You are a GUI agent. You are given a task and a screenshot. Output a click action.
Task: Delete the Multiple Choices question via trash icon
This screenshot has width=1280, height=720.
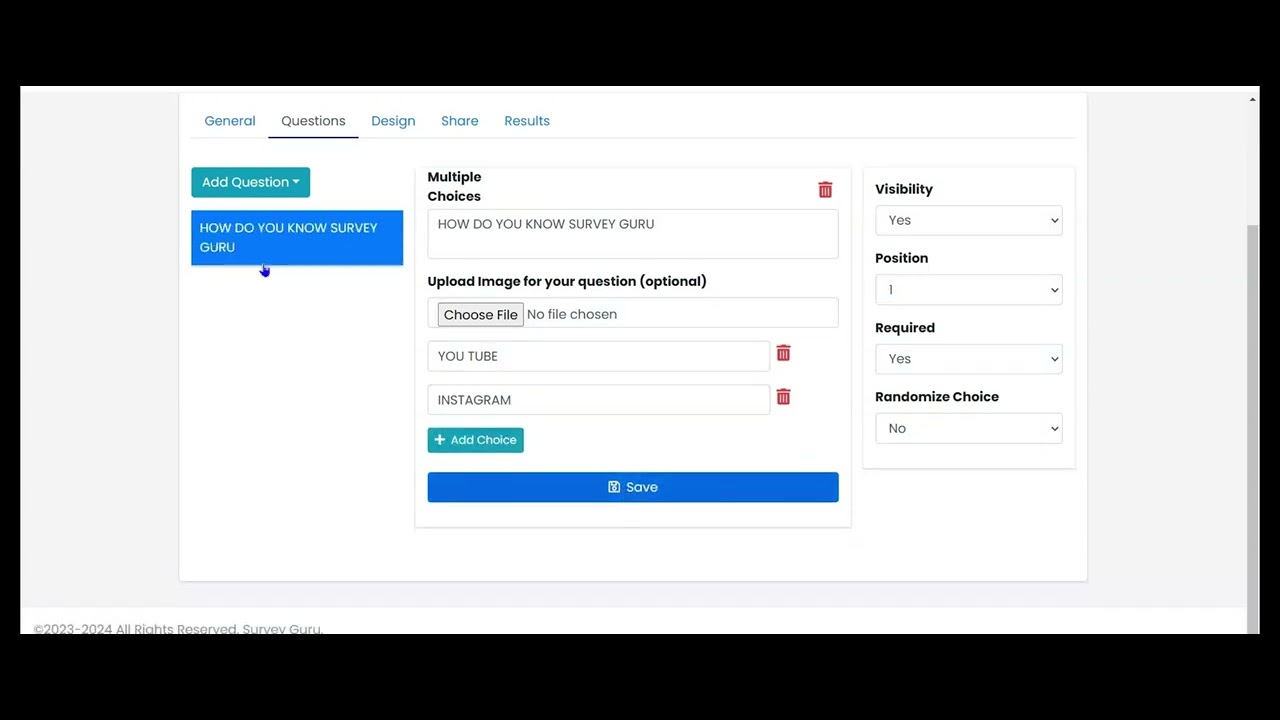(825, 190)
